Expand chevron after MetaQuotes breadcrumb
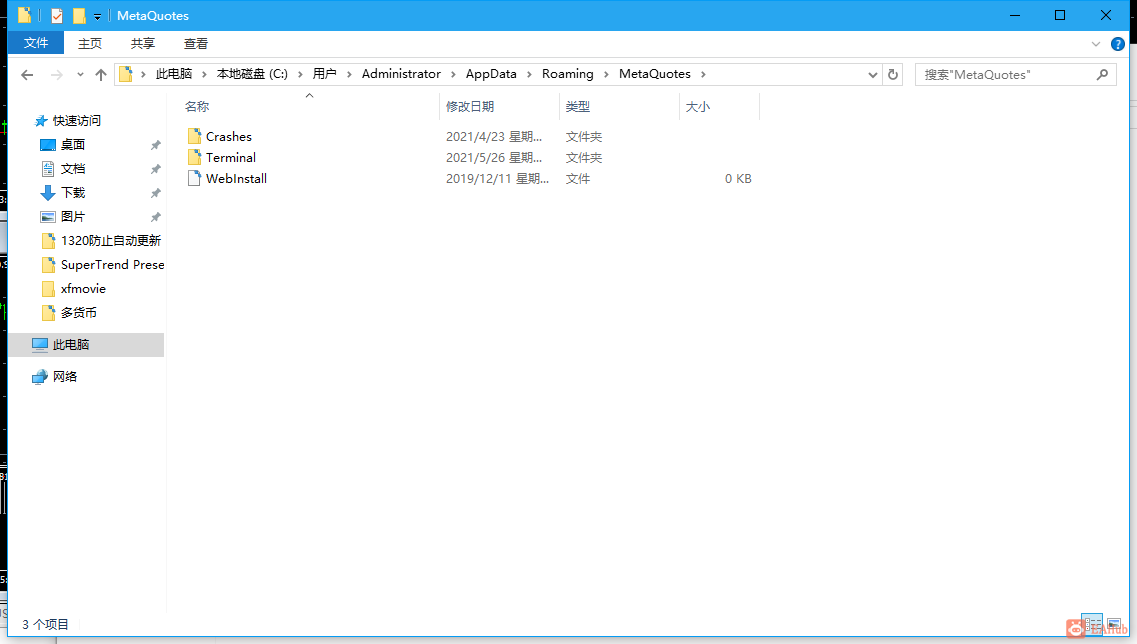Viewport: 1137px width, 644px height. click(x=703, y=74)
